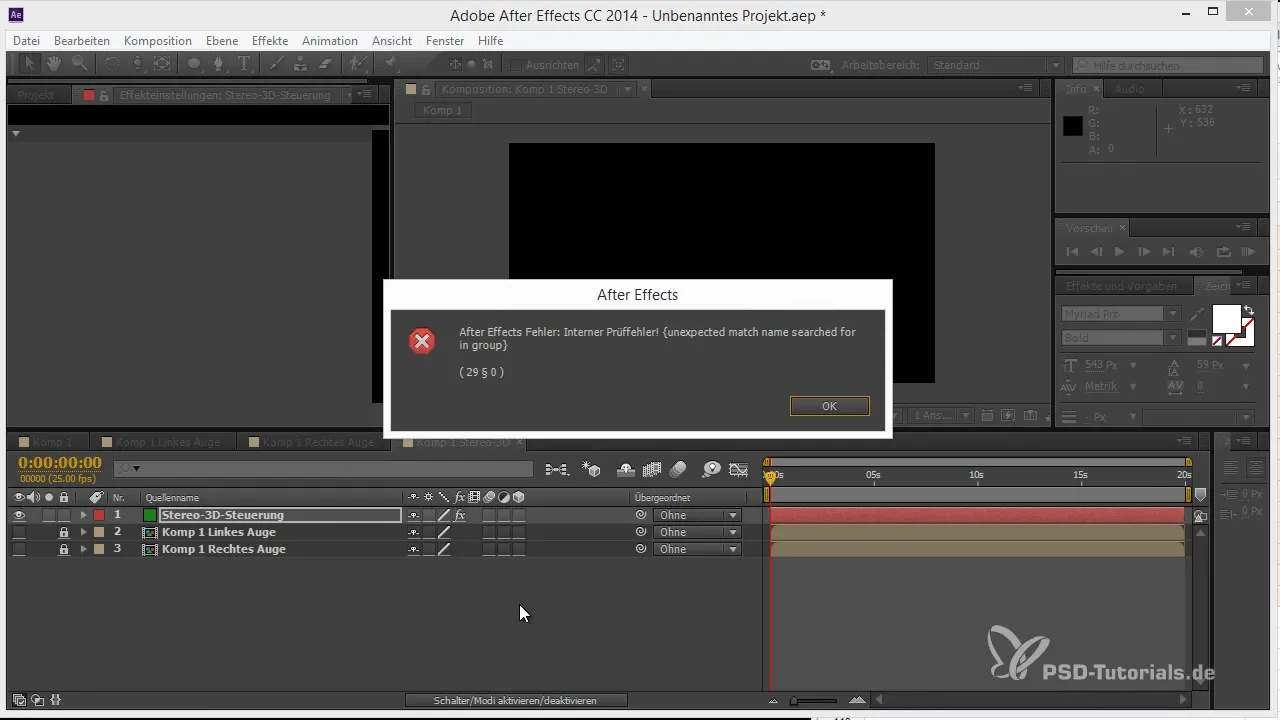Expand Komp 1 Linkes Auge layer properties
The width and height of the screenshot is (1280, 720).
point(84,533)
